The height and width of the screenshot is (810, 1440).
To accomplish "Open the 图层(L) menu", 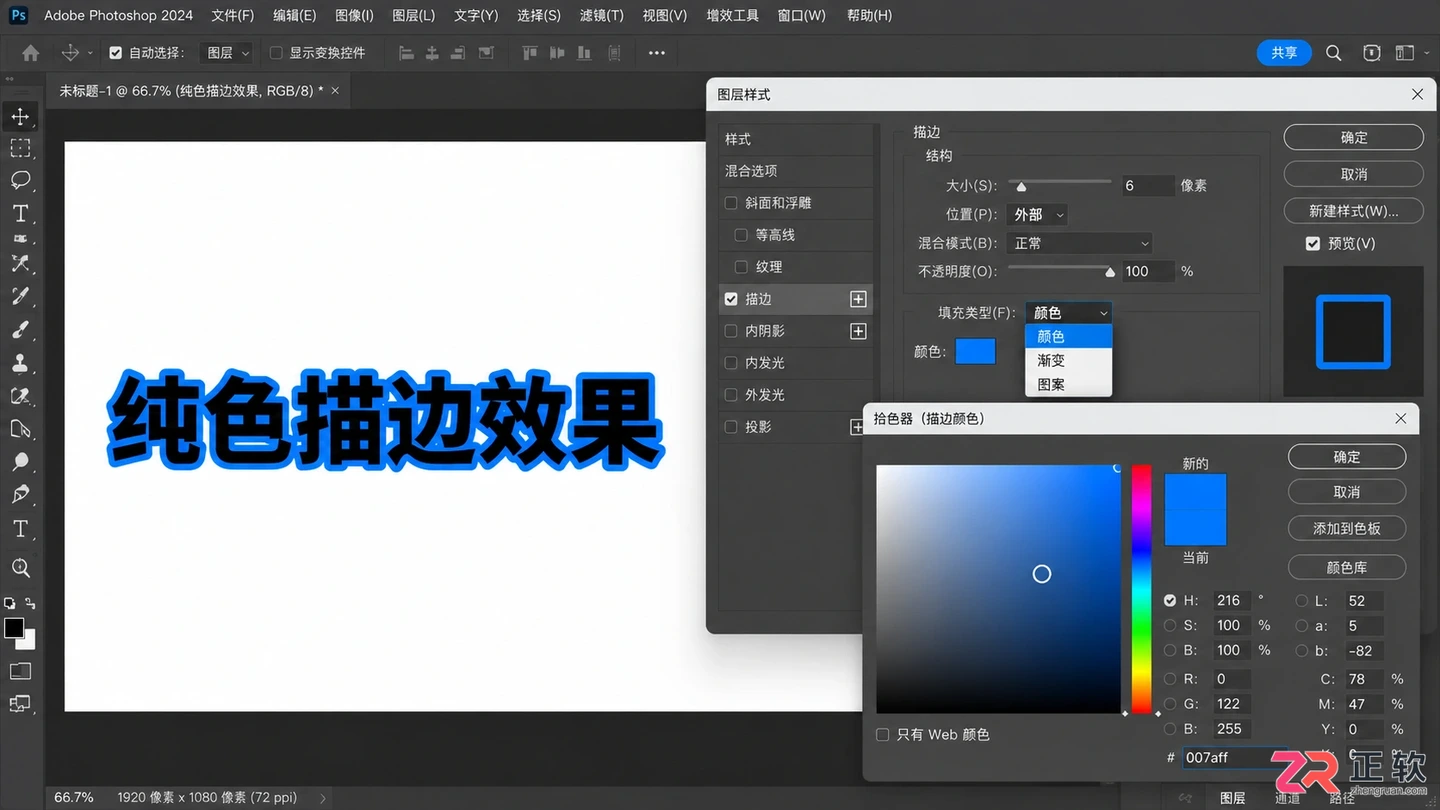I will (414, 15).
